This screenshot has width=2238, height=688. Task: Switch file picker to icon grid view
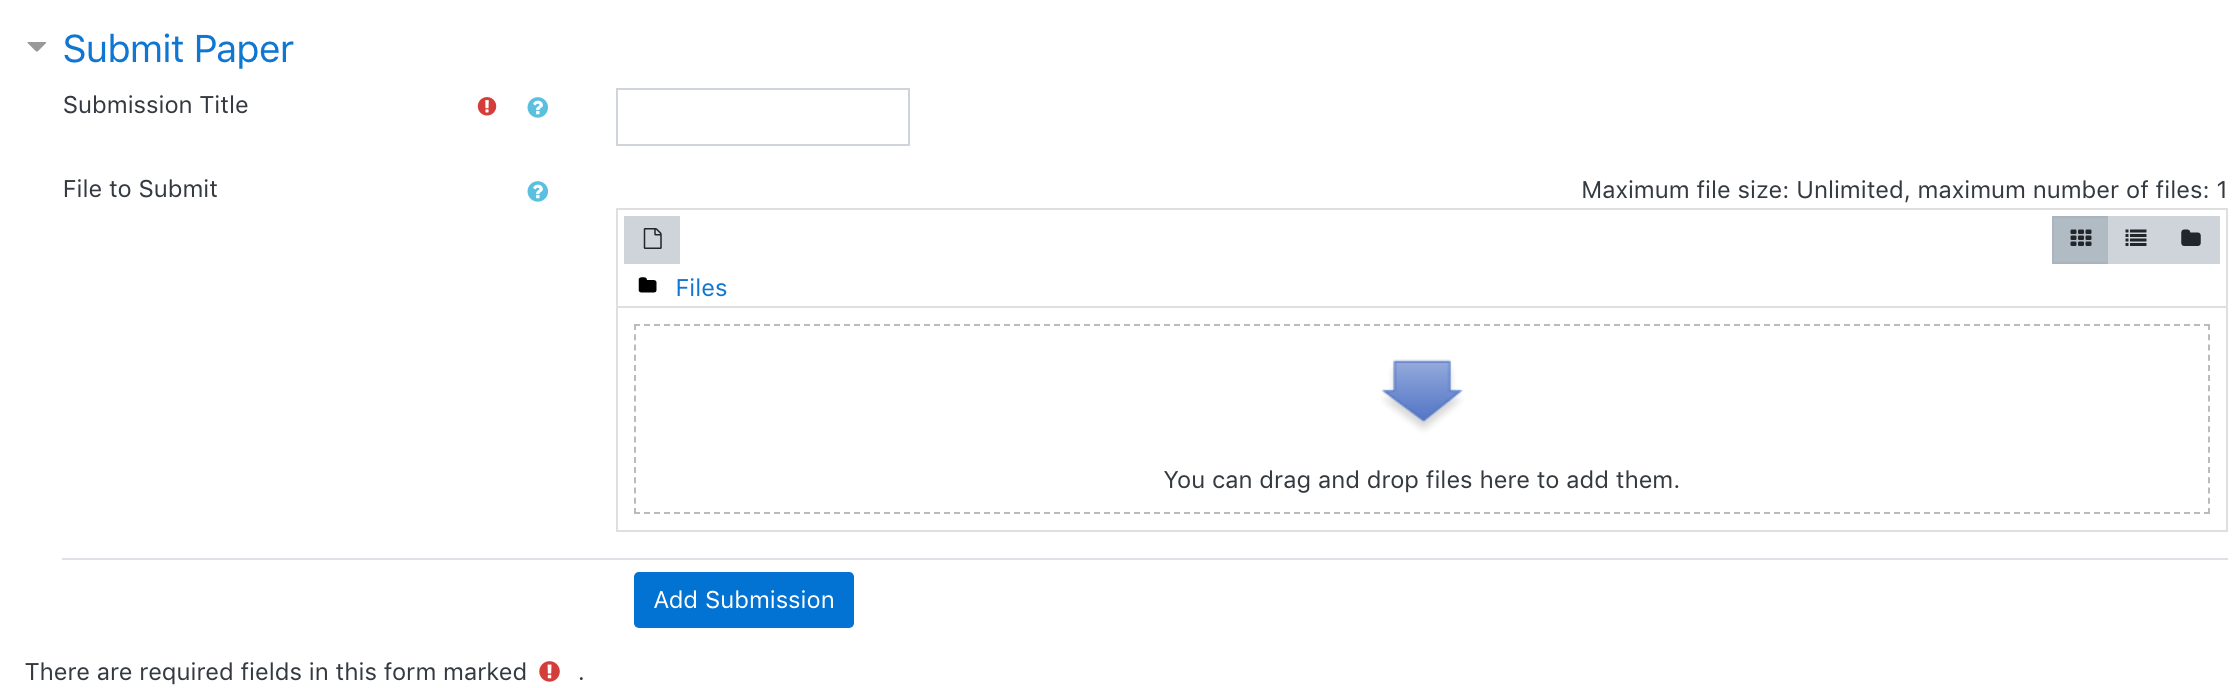coord(2080,239)
